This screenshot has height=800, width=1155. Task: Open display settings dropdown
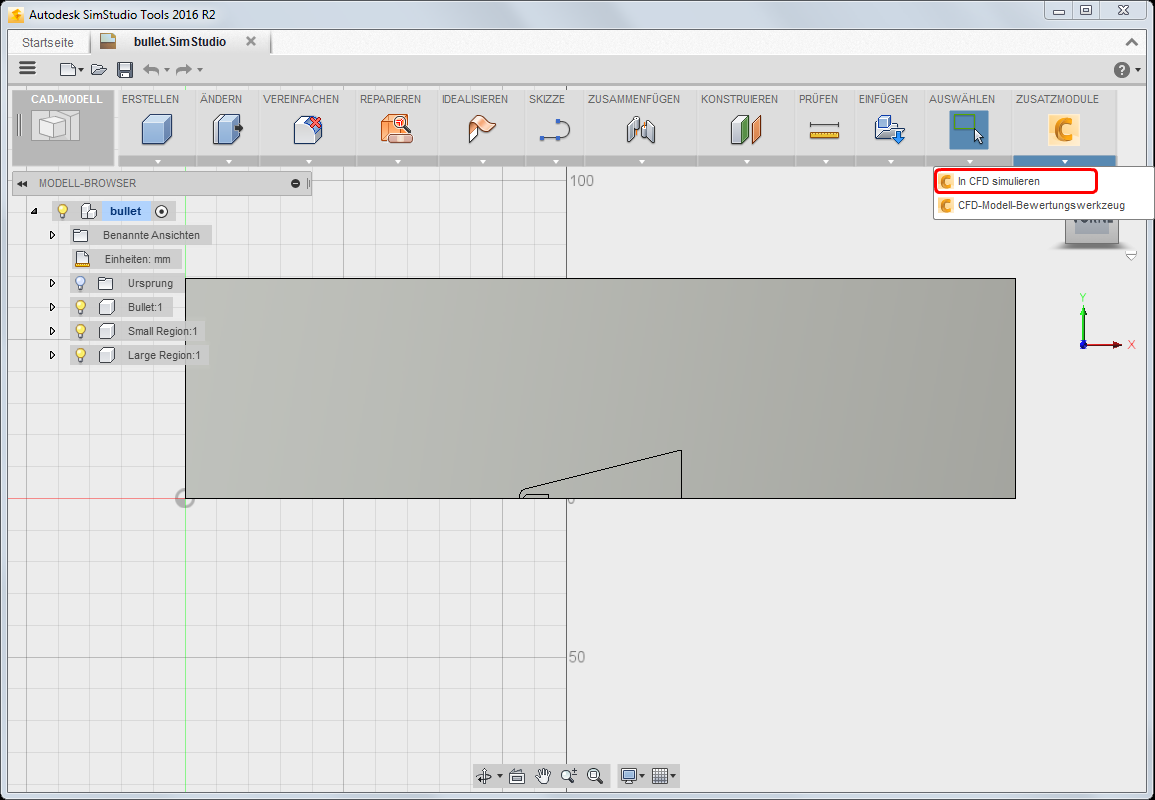pyautogui.click(x=642, y=776)
